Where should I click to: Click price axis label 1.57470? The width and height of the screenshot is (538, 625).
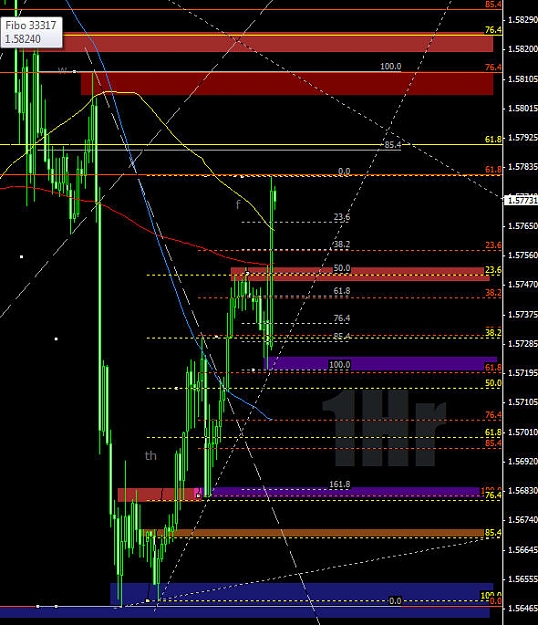point(522,285)
